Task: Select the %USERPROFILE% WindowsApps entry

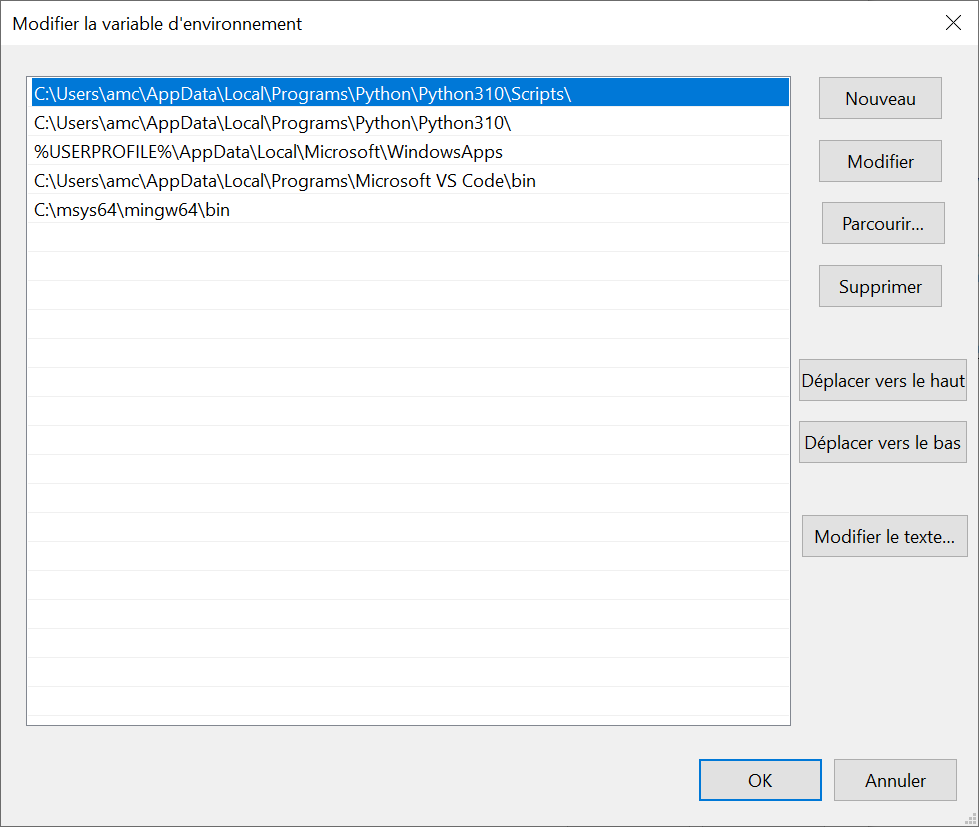Action: click(x=268, y=152)
